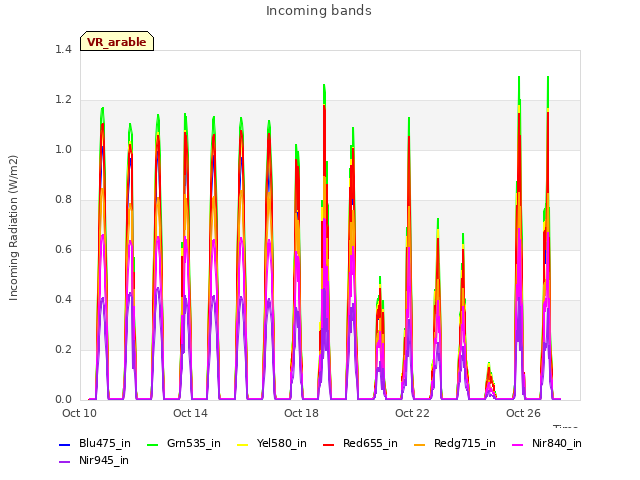Click the orange Redg715_in legend color marker
640x480 pixels.
click(x=419, y=444)
